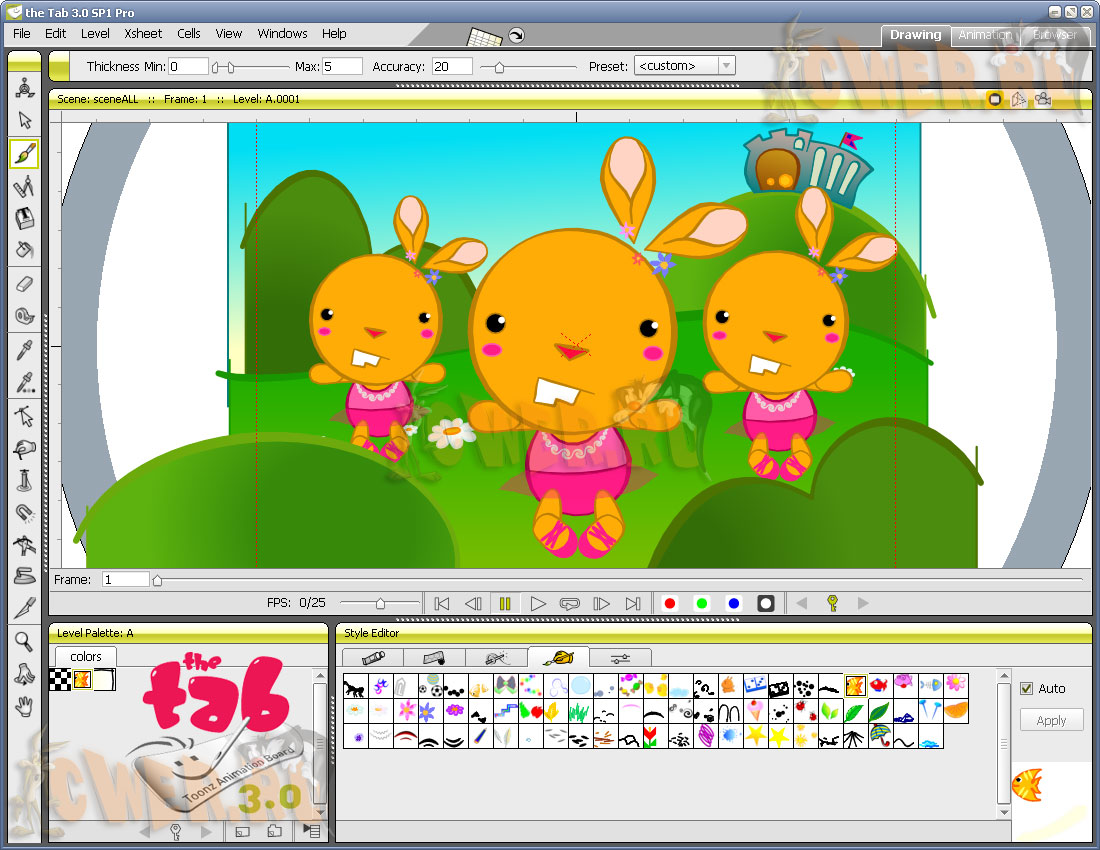The image size is (1100, 850).
Task: Open the Level Palette options menu button
Action: pyautogui.click(x=311, y=831)
